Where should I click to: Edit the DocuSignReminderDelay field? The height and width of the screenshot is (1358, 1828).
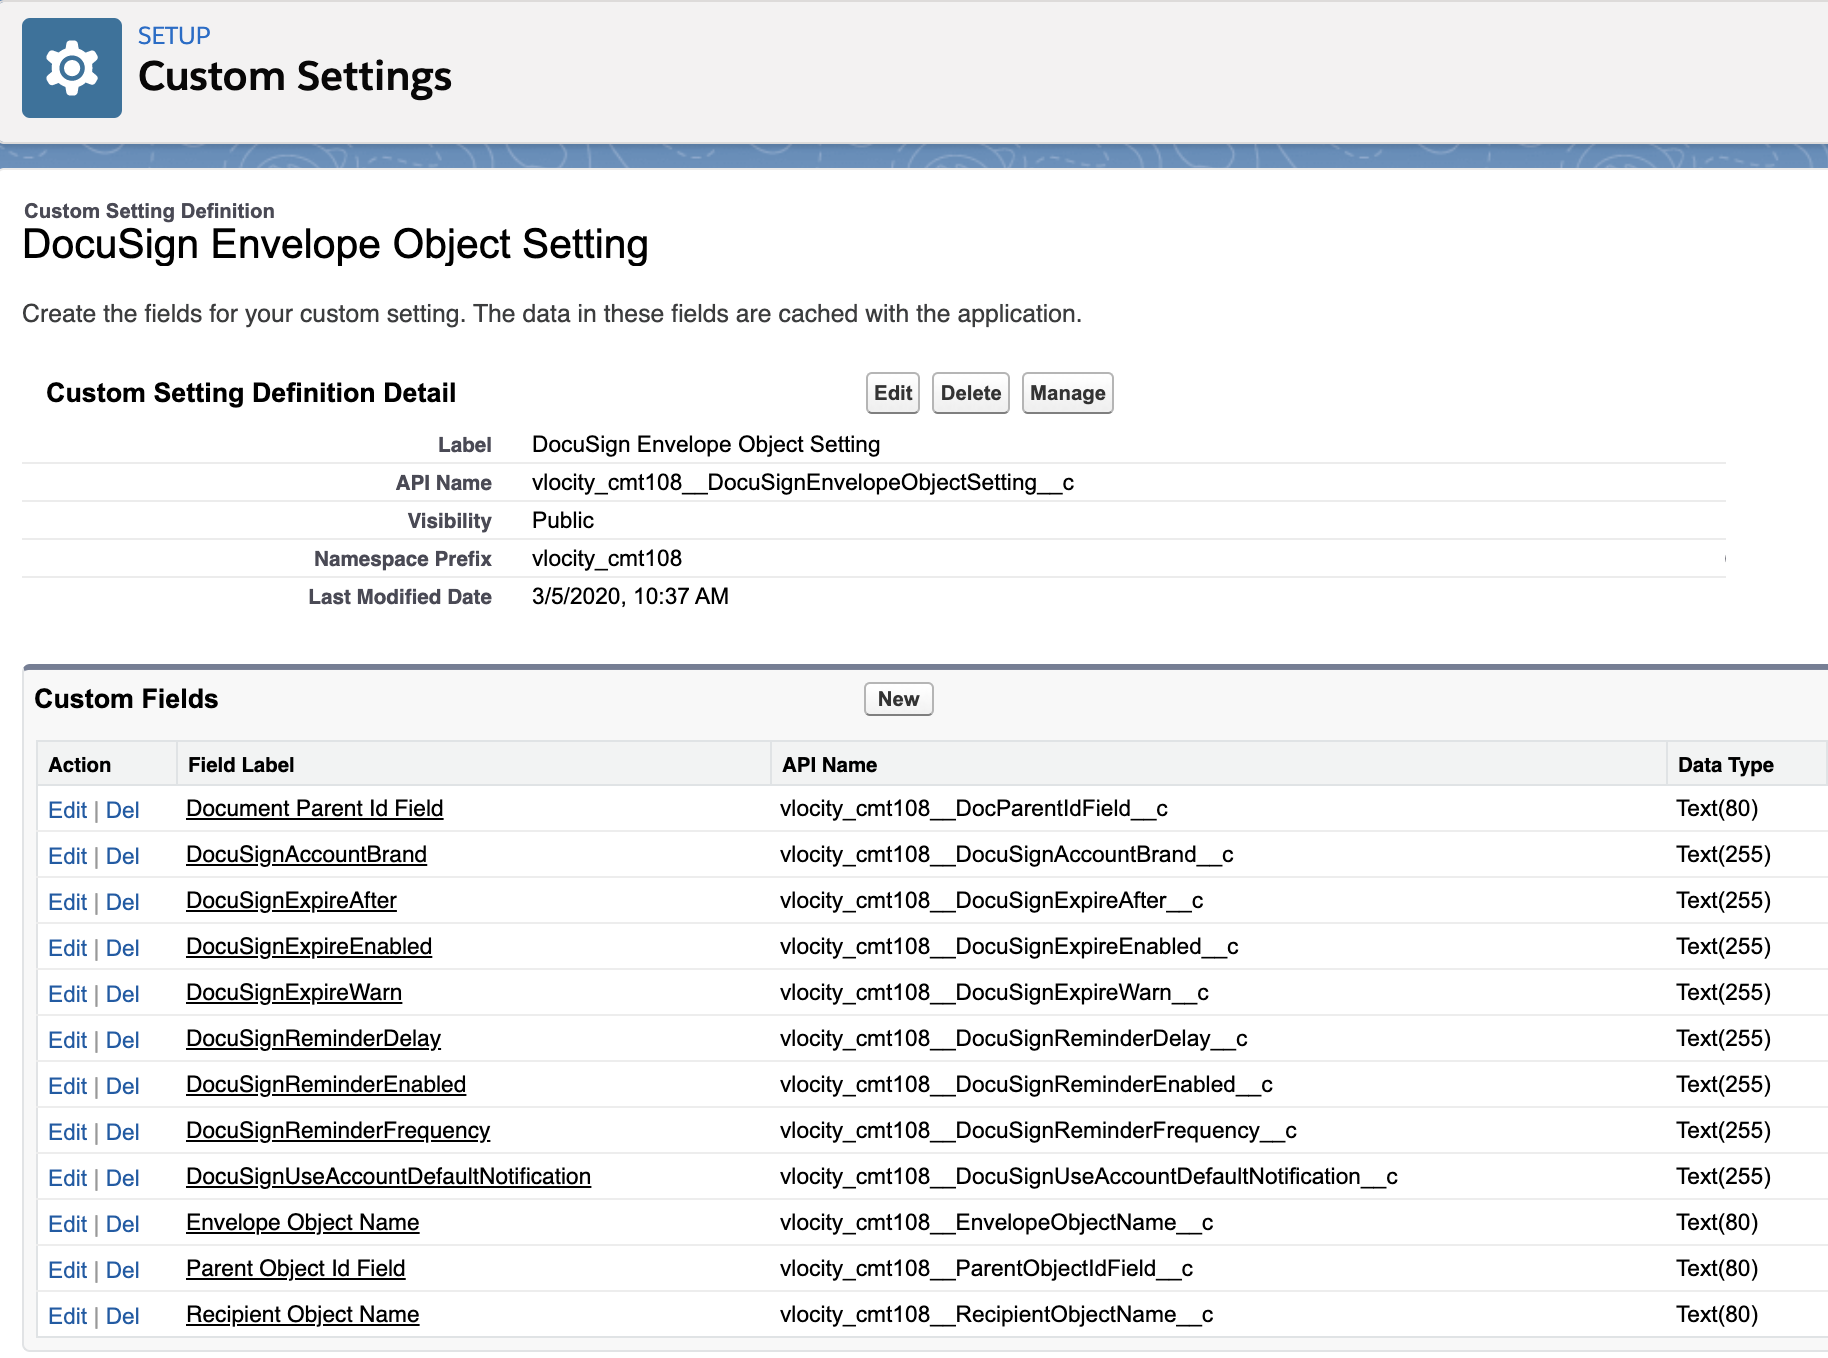67,1040
